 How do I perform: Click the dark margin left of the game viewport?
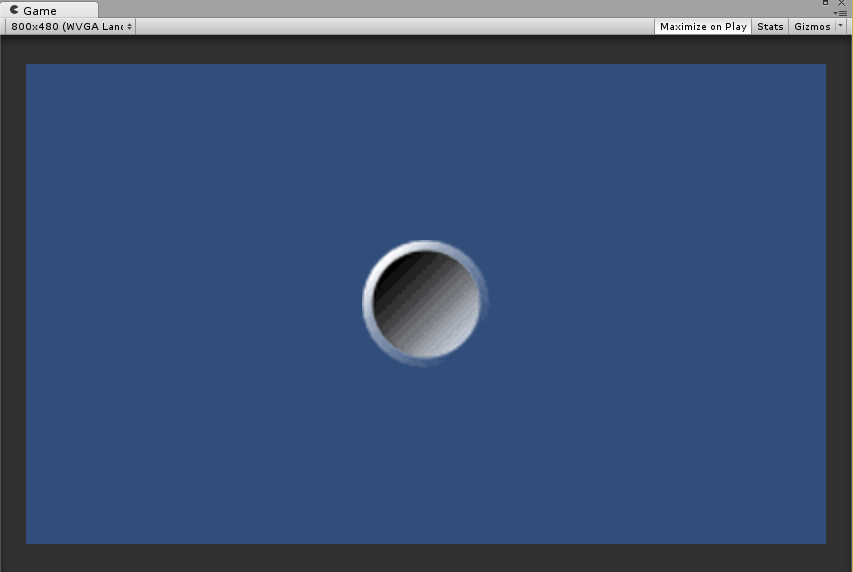(12, 300)
